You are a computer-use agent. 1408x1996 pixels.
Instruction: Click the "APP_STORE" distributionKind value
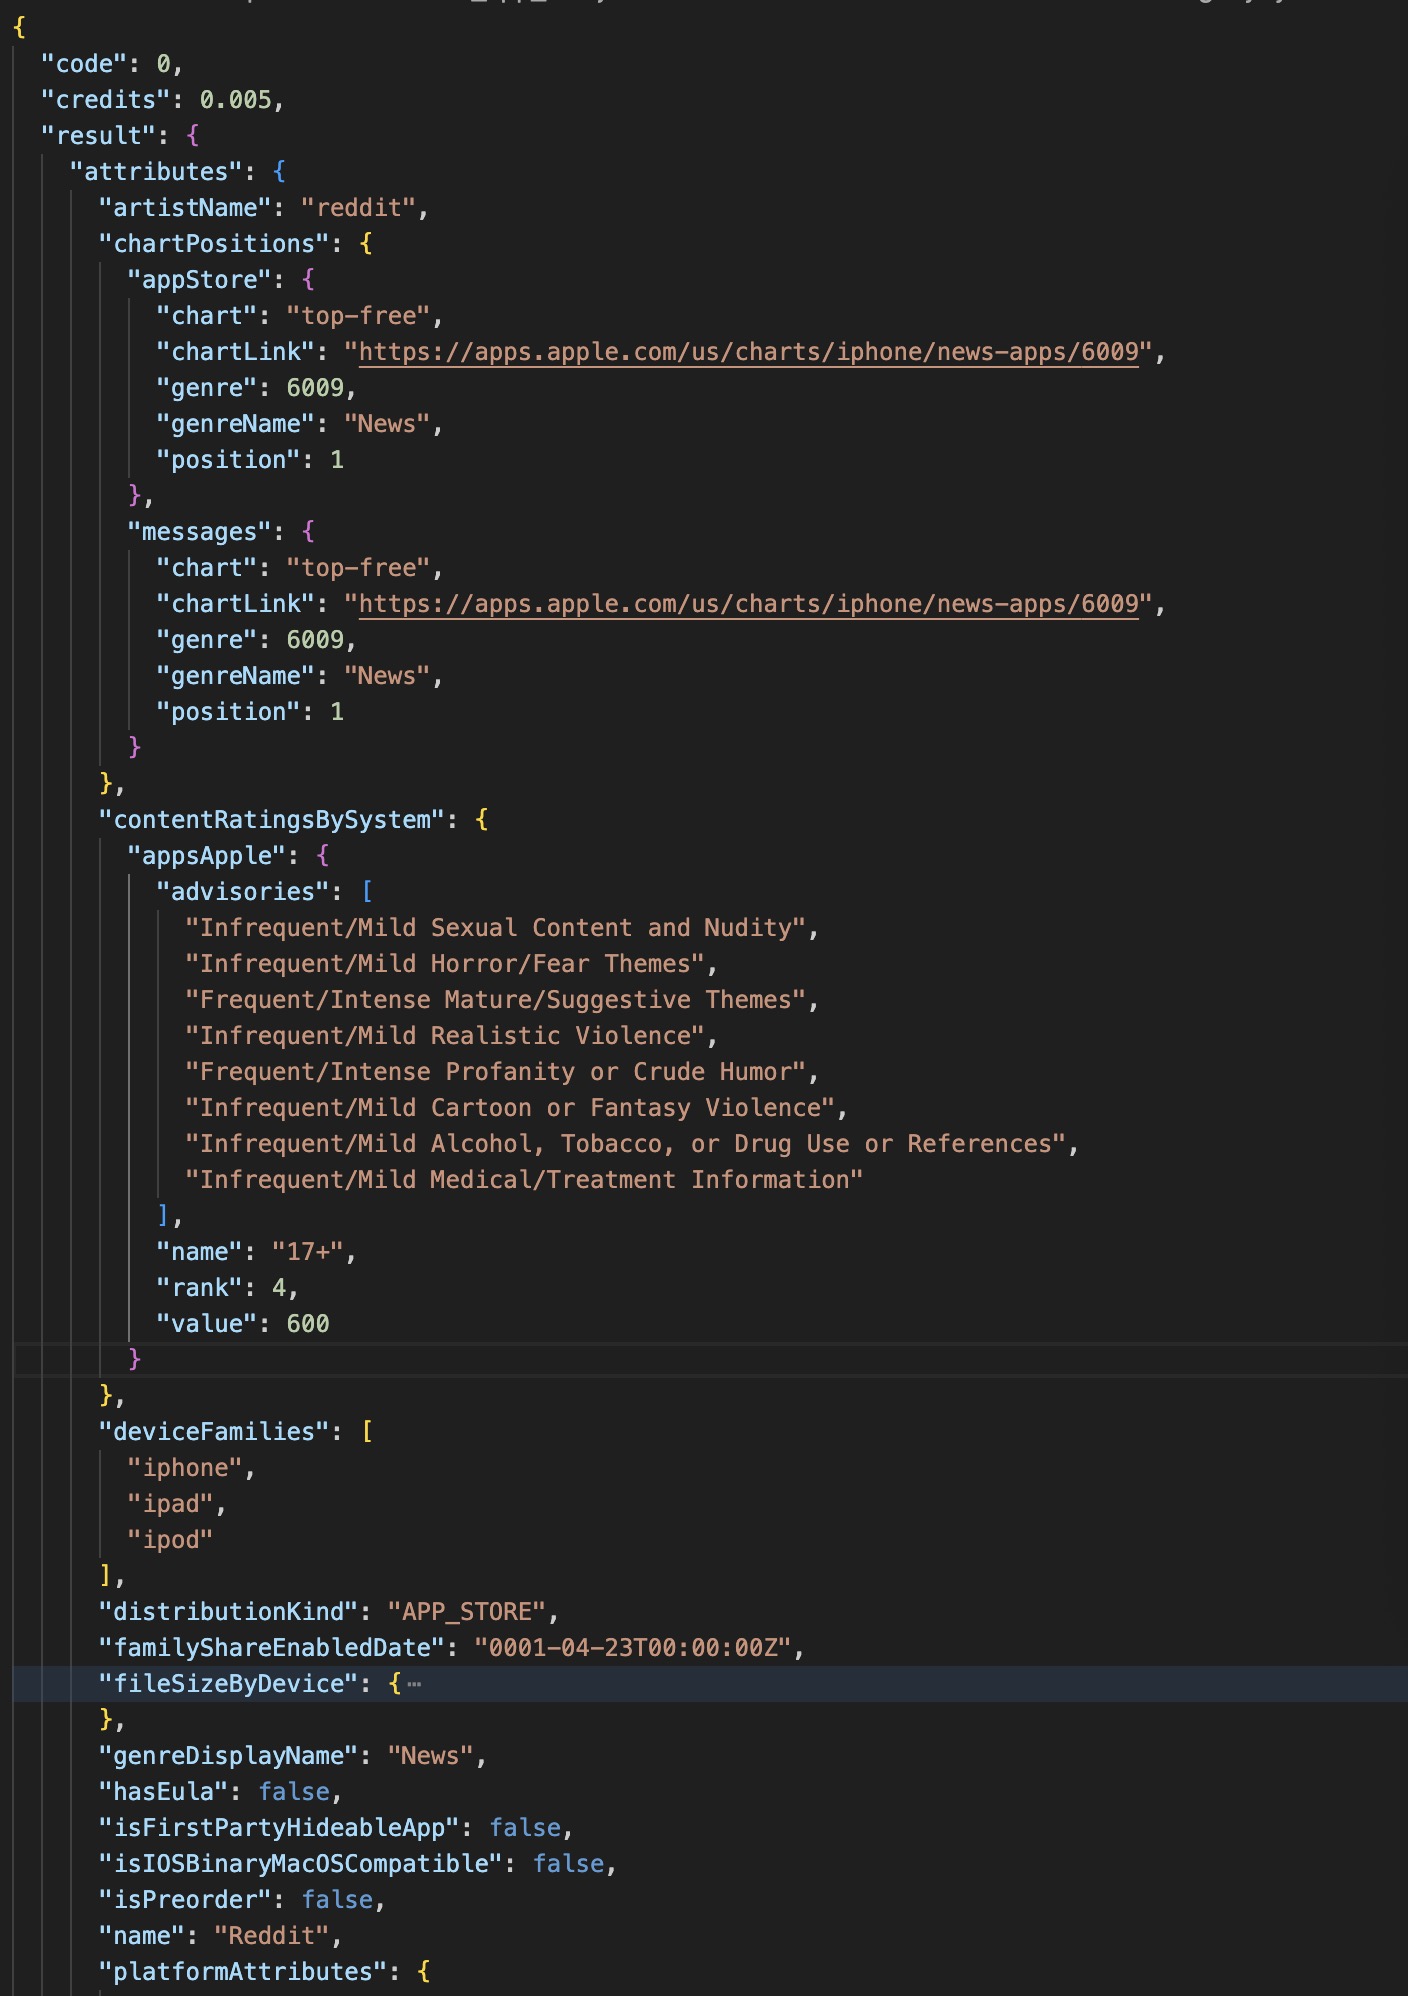tap(467, 1612)
